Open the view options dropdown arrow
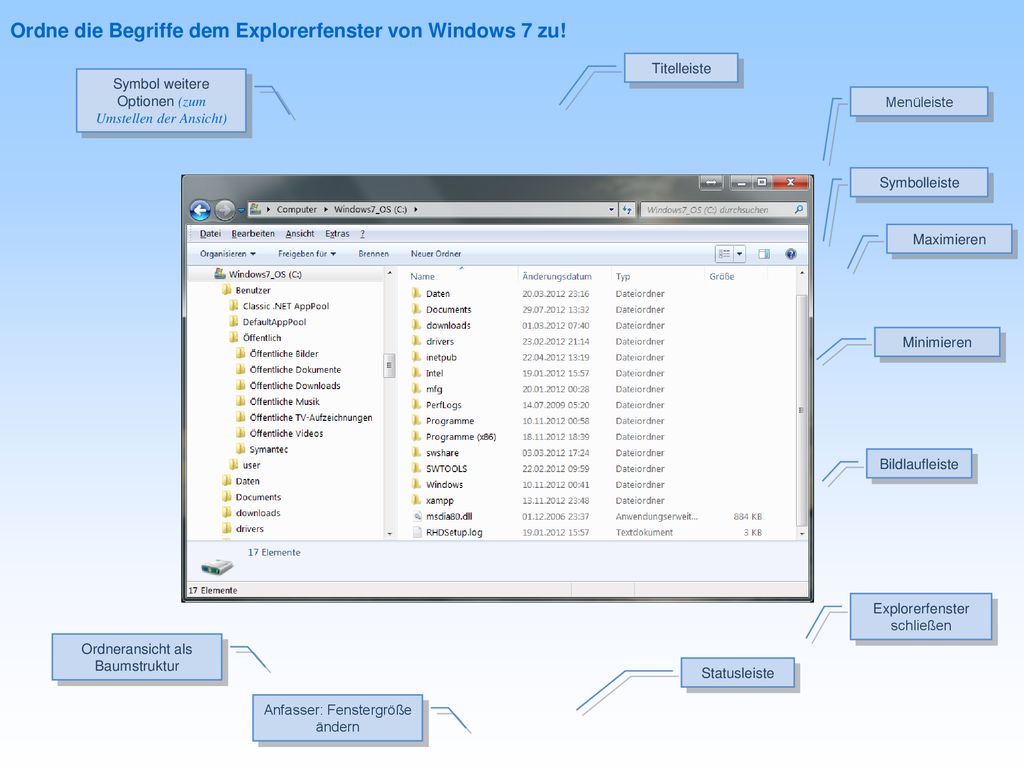Viewport: 1024px width, 768px height. coord(739,254)
